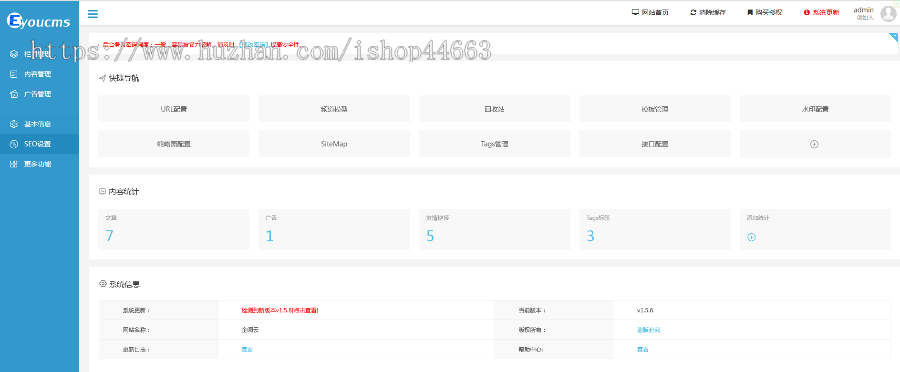Click the Eyoucms logo
This screenshot has height=372, width=900.
(38, 22)
